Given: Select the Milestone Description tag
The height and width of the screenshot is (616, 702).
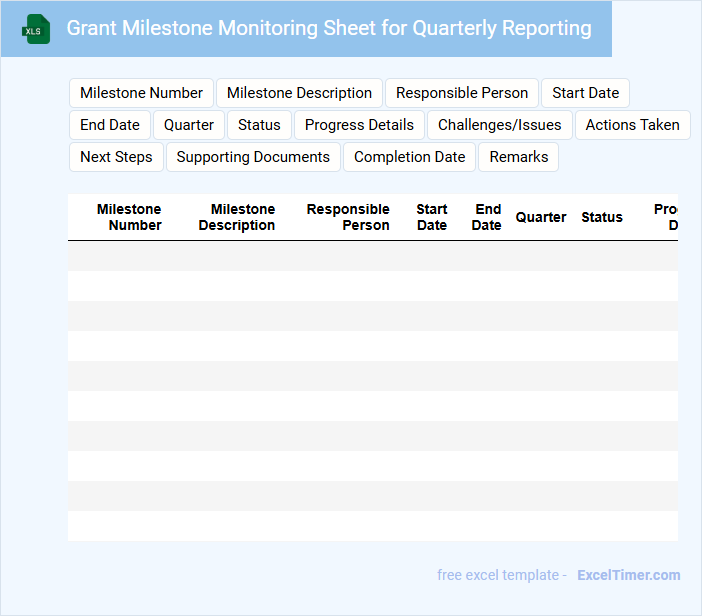Looking at the screenshot, I should coord(299,93).
